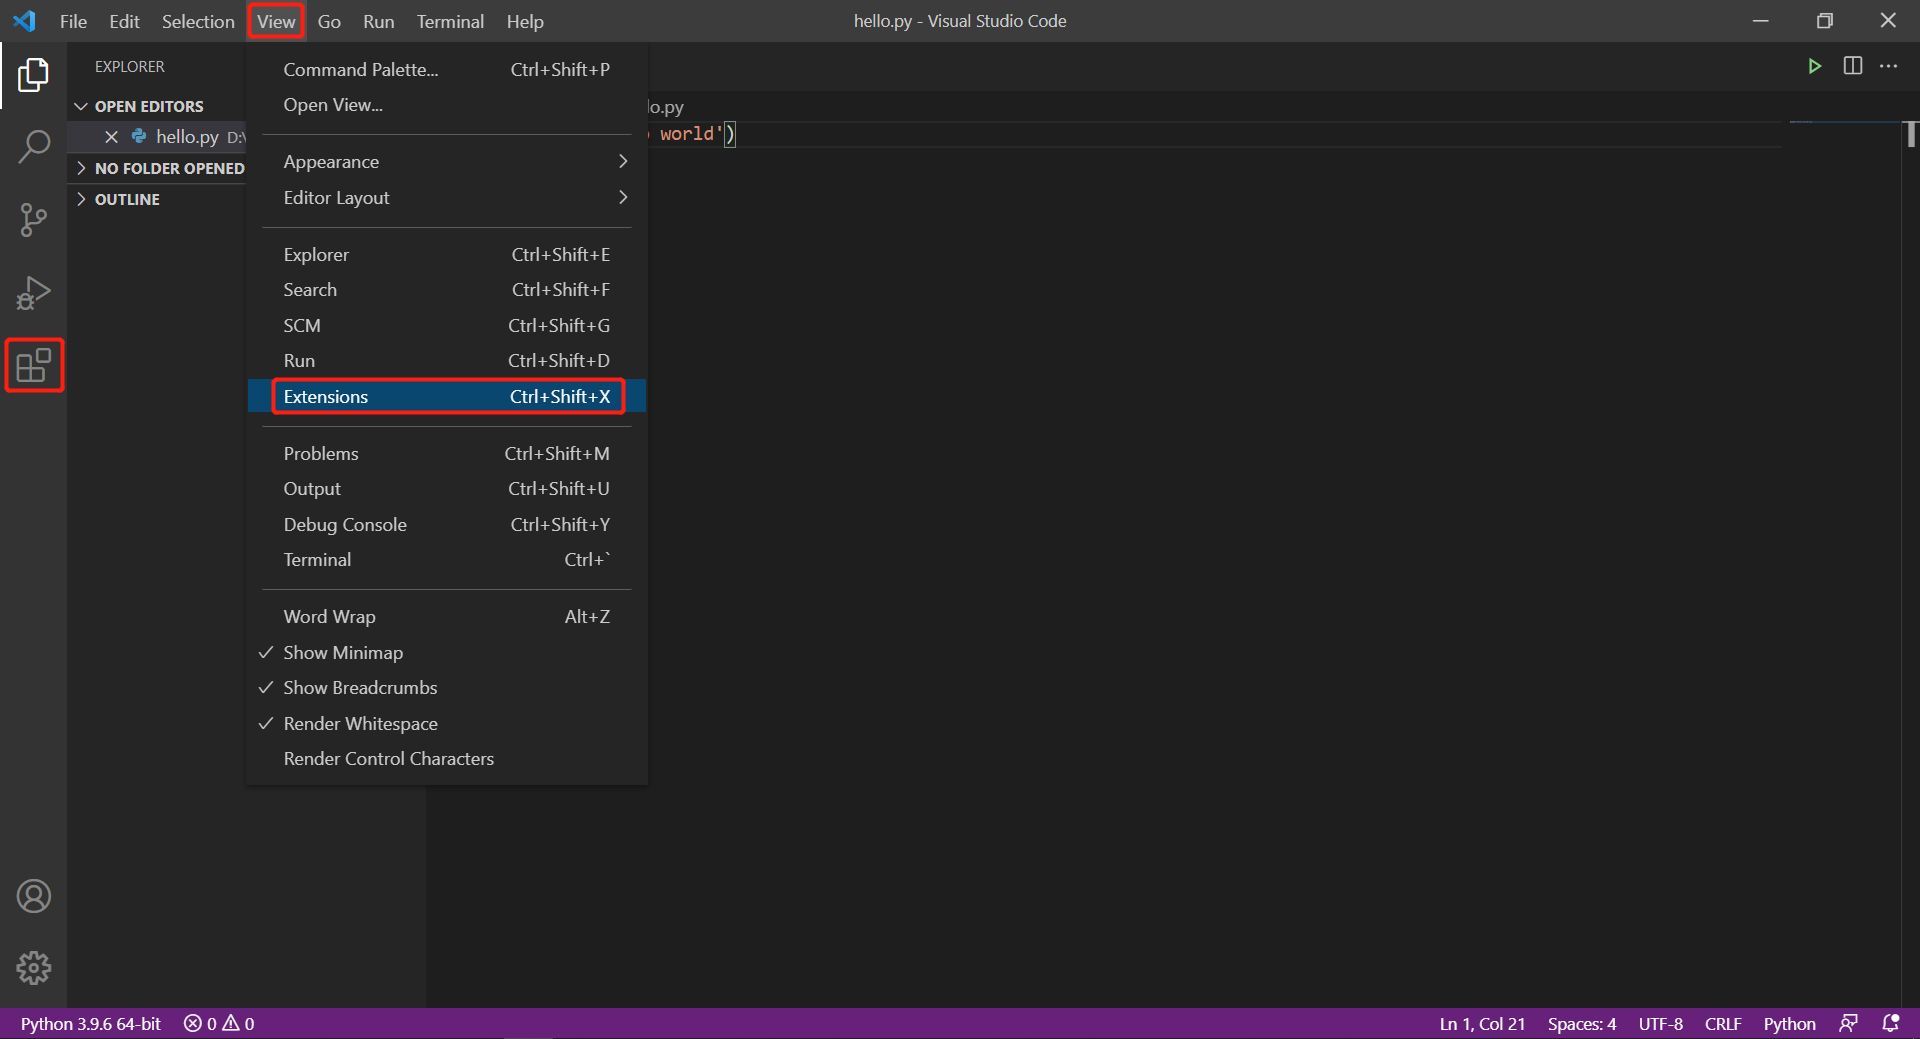Viewport: 1920px width, 1039px height.
Task: Close hello.py via the X icon
Action: (x=111, y=137)
